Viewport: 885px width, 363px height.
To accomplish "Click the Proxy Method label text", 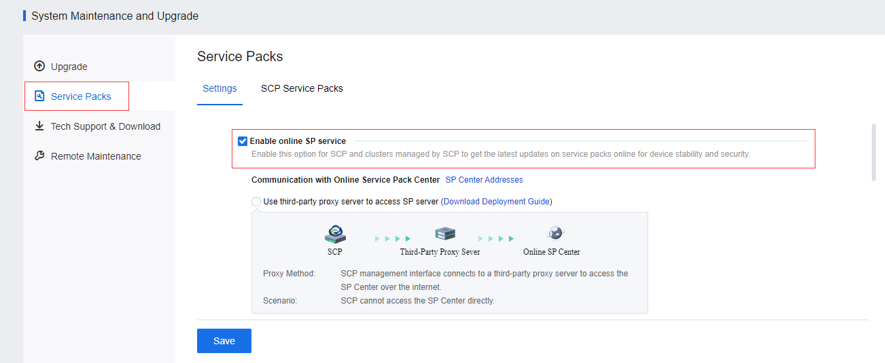I will click(289, 273).
